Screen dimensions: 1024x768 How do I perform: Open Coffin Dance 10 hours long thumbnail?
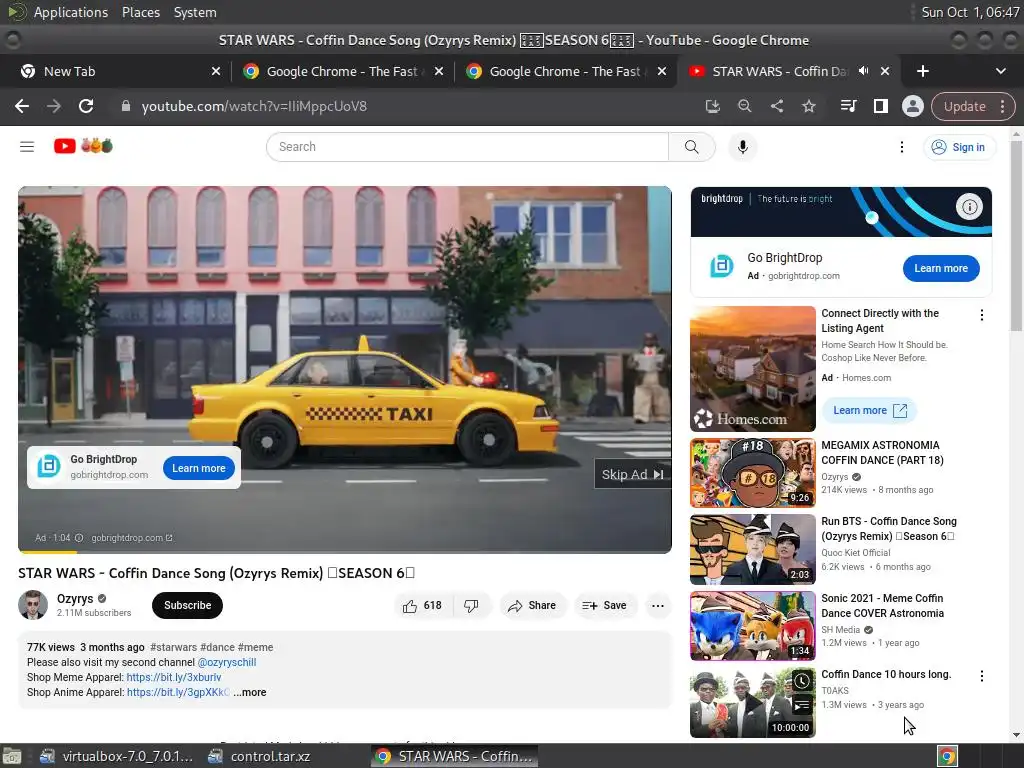click(752, 703)
